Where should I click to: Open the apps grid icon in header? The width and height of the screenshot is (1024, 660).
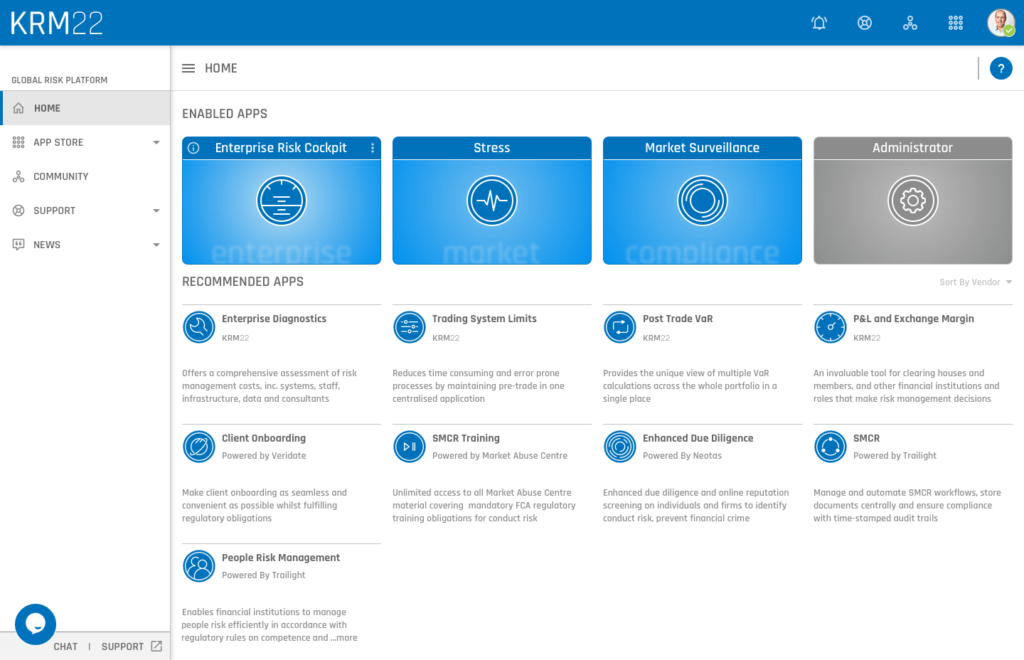coord(955,23)
